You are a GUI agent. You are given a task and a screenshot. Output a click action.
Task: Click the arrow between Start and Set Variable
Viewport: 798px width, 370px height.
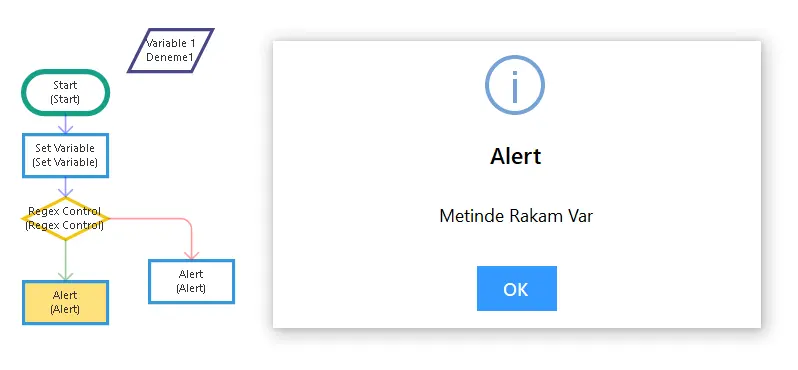pos(65,124)
